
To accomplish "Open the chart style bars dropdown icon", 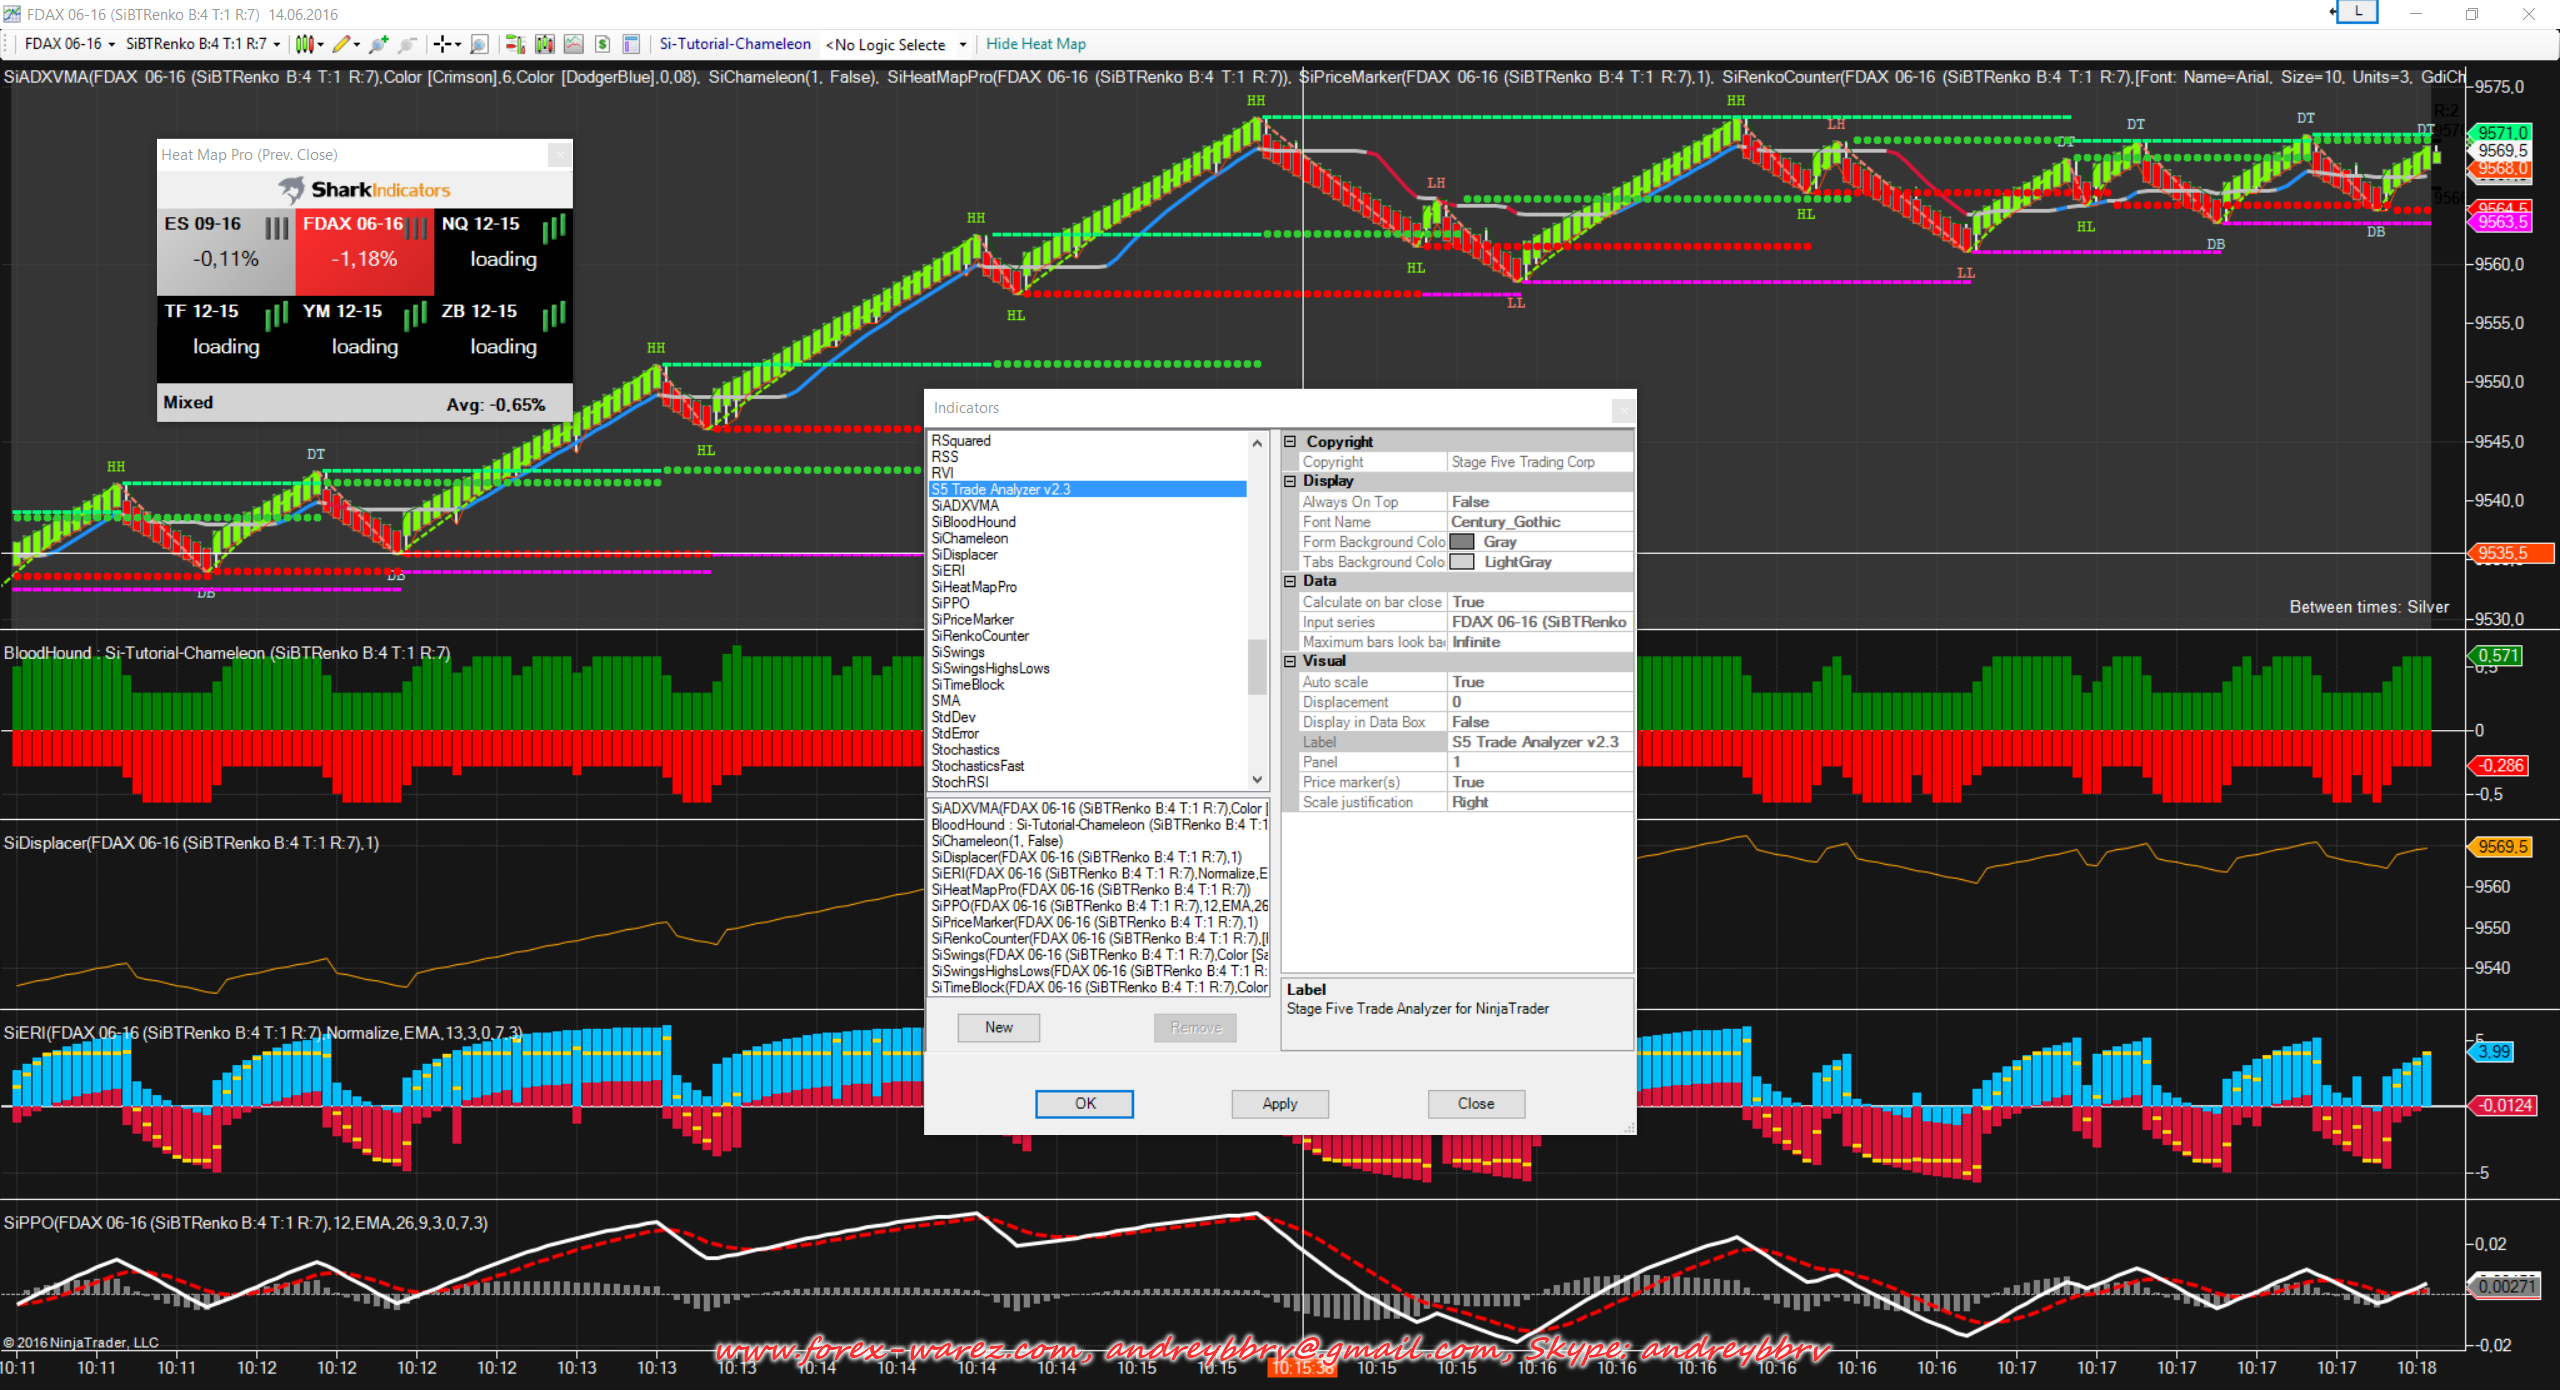I will click(x=306, y=44).
